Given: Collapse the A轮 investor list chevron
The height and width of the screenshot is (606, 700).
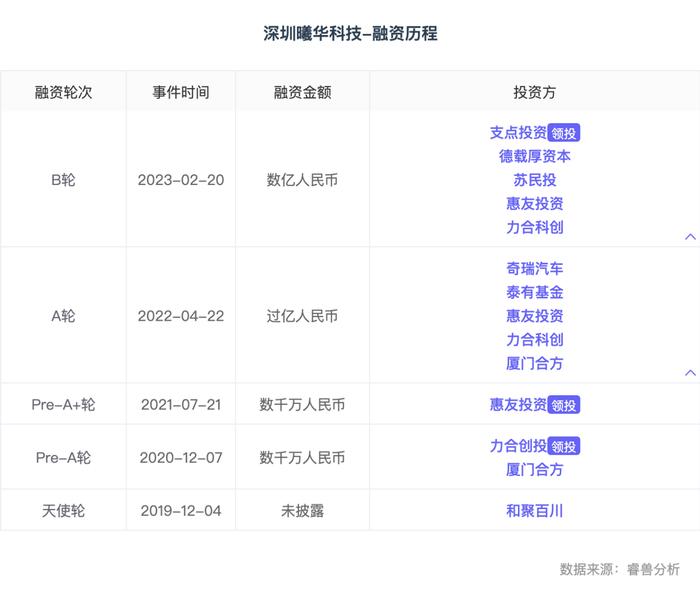Looking at the screenshot, I should 690,372.
